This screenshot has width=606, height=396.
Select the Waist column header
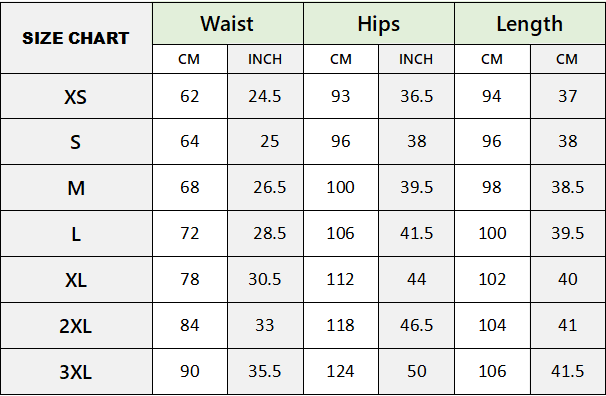(228, 24)
